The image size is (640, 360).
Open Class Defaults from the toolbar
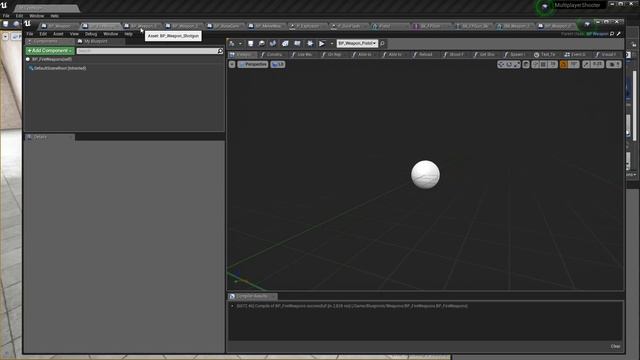297,43
